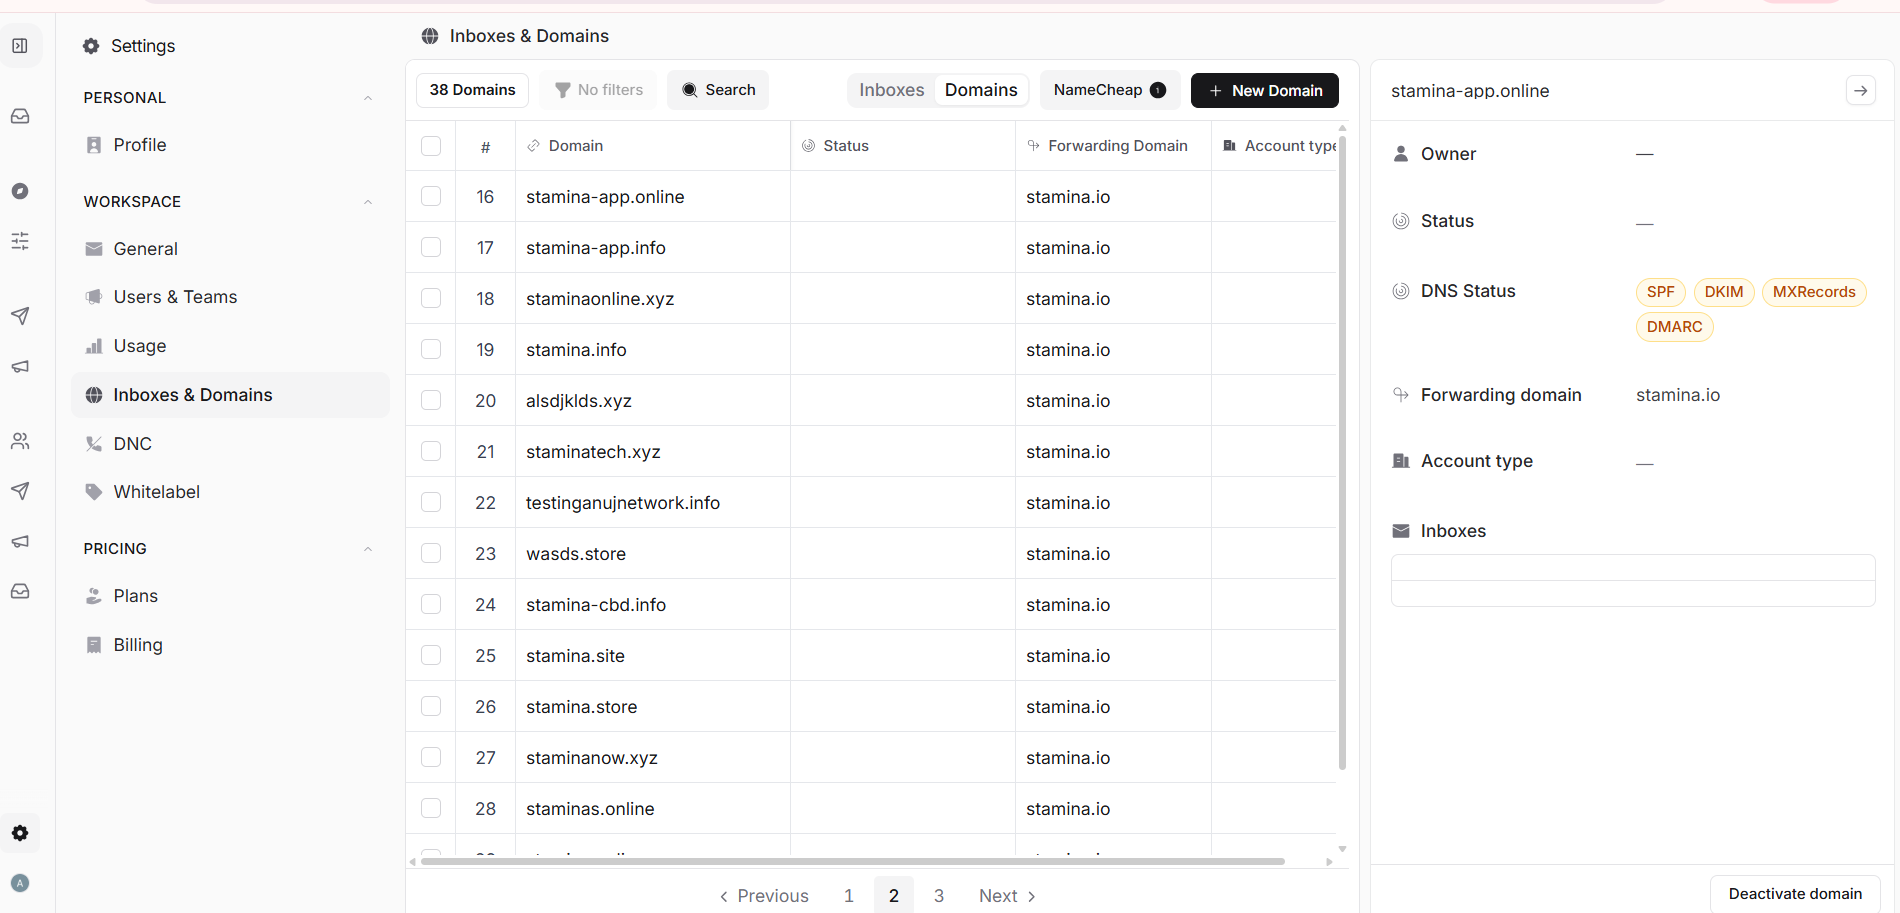Image resolution: width=1900 pixels, height=913 pixels.
Task: Go to page 3 of domains
Action: pos(939,896)
